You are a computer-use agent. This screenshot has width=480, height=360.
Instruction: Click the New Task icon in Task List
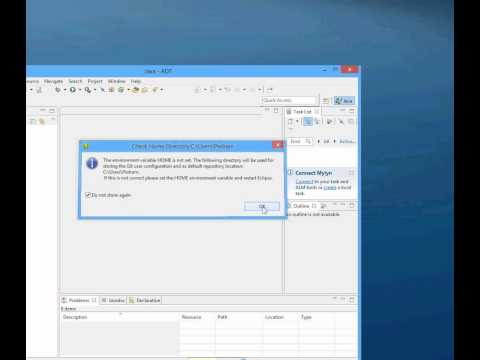click(290, 122)
